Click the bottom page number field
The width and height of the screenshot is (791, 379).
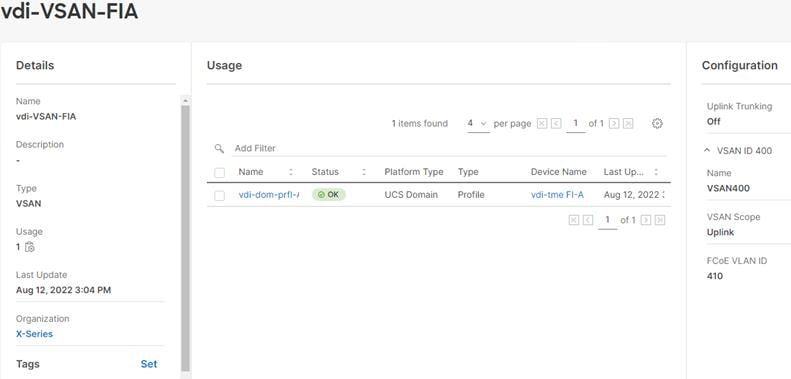click(x=607, y=221)
